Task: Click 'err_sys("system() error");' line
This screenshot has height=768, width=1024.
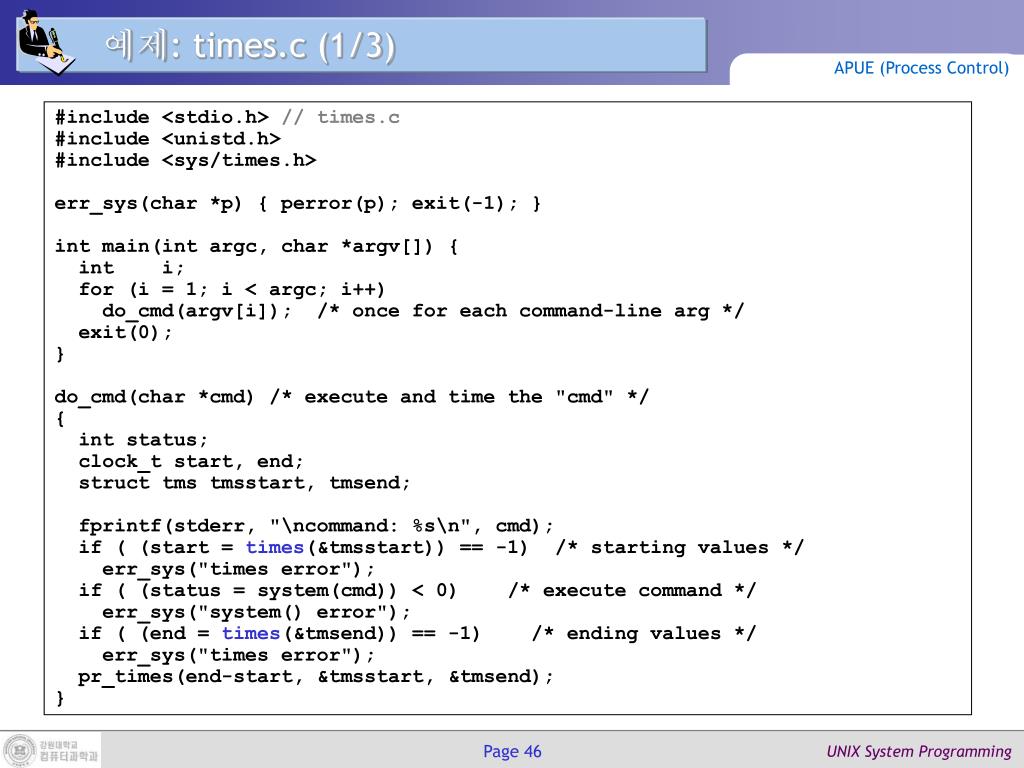Action: pos(257,613)
